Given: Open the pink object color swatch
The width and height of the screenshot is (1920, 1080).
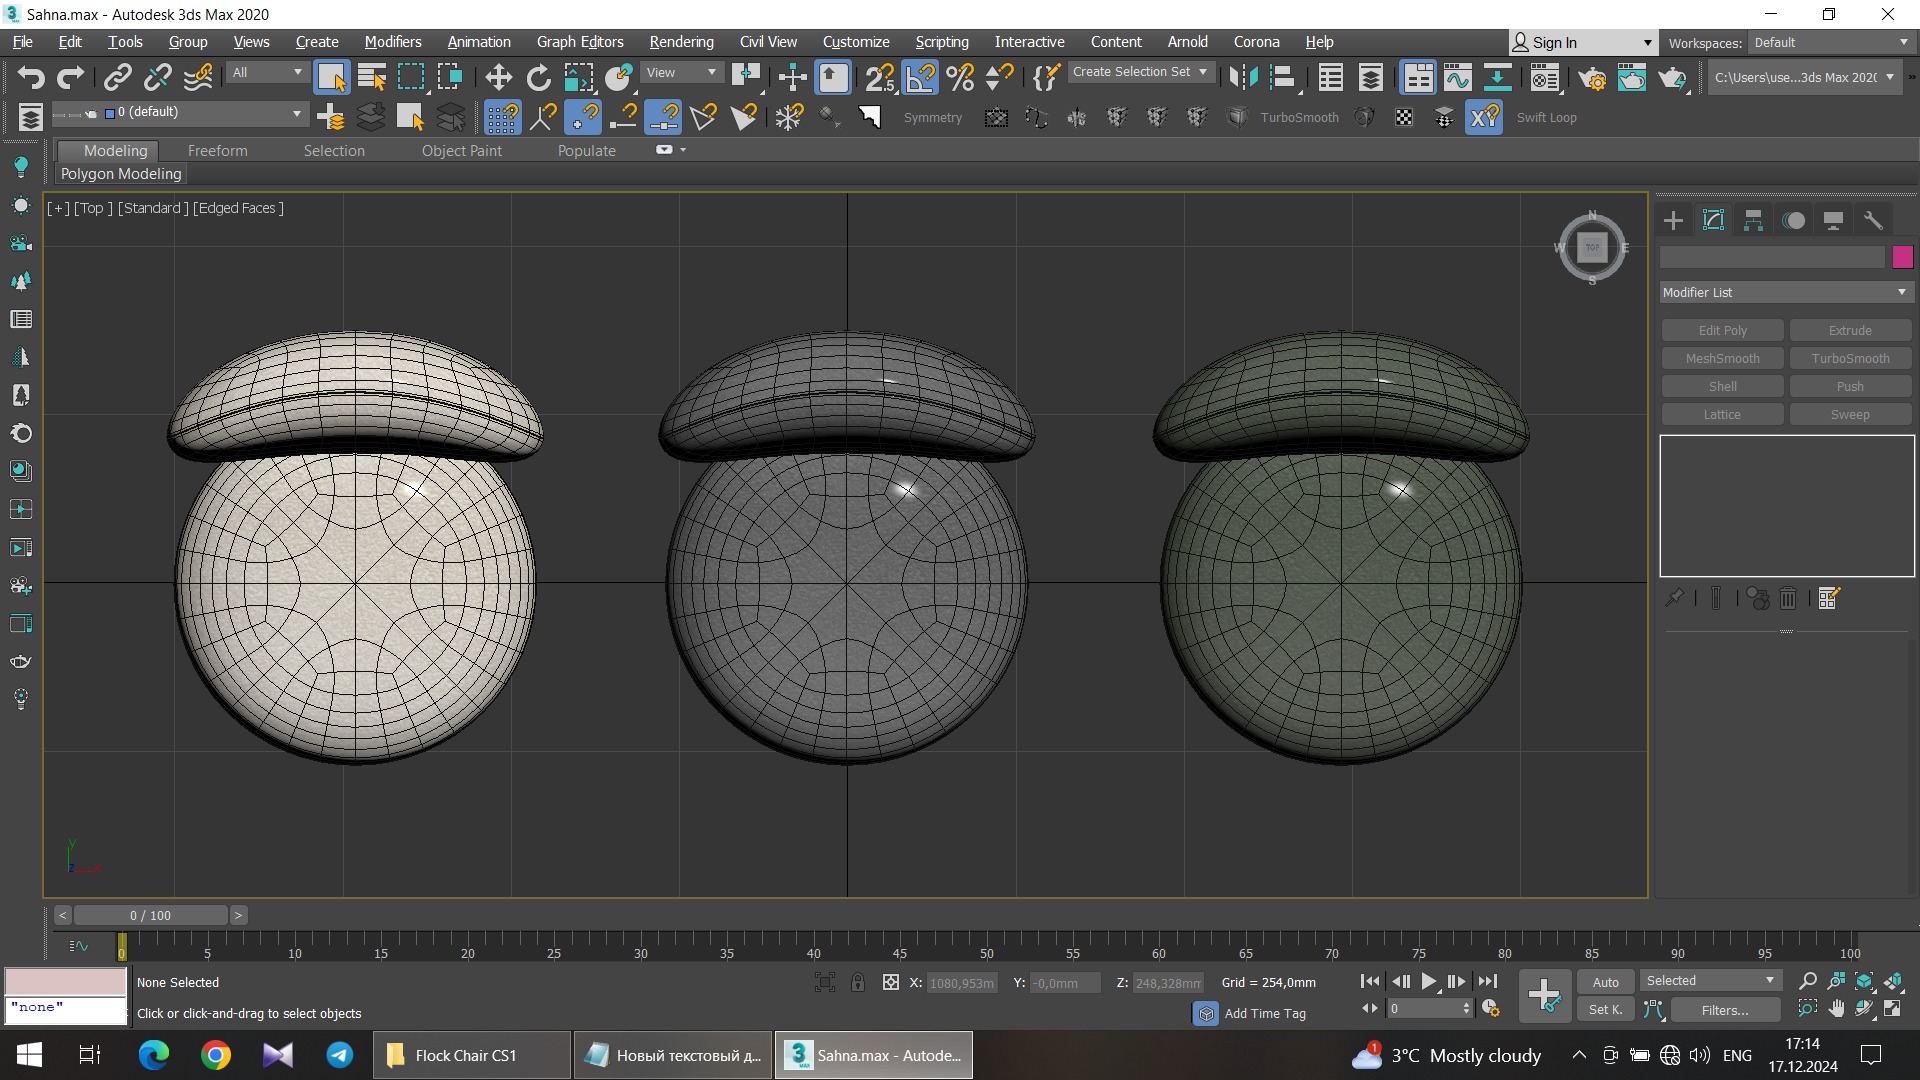Looking at the screenshot, I should (1902, 257).
